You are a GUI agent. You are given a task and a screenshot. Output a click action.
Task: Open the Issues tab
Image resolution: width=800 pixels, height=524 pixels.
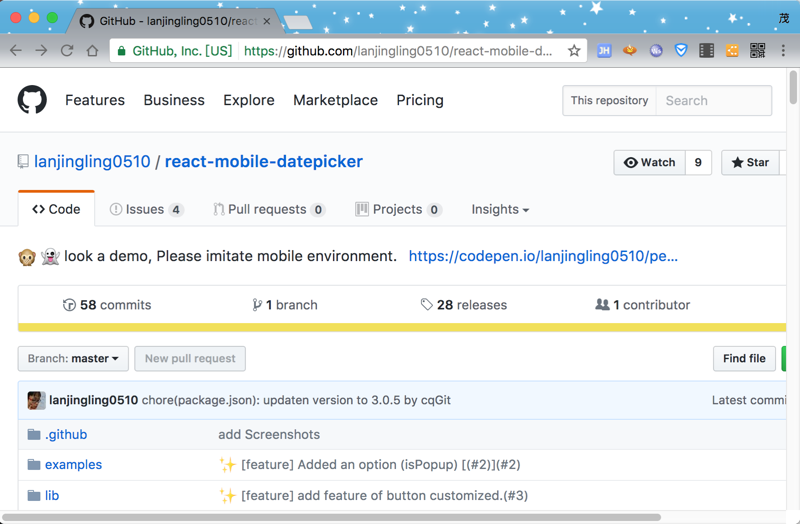pos(146,210)
